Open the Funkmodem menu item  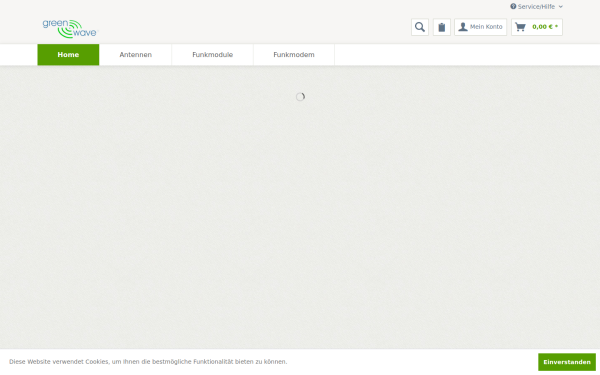(294, 55)
